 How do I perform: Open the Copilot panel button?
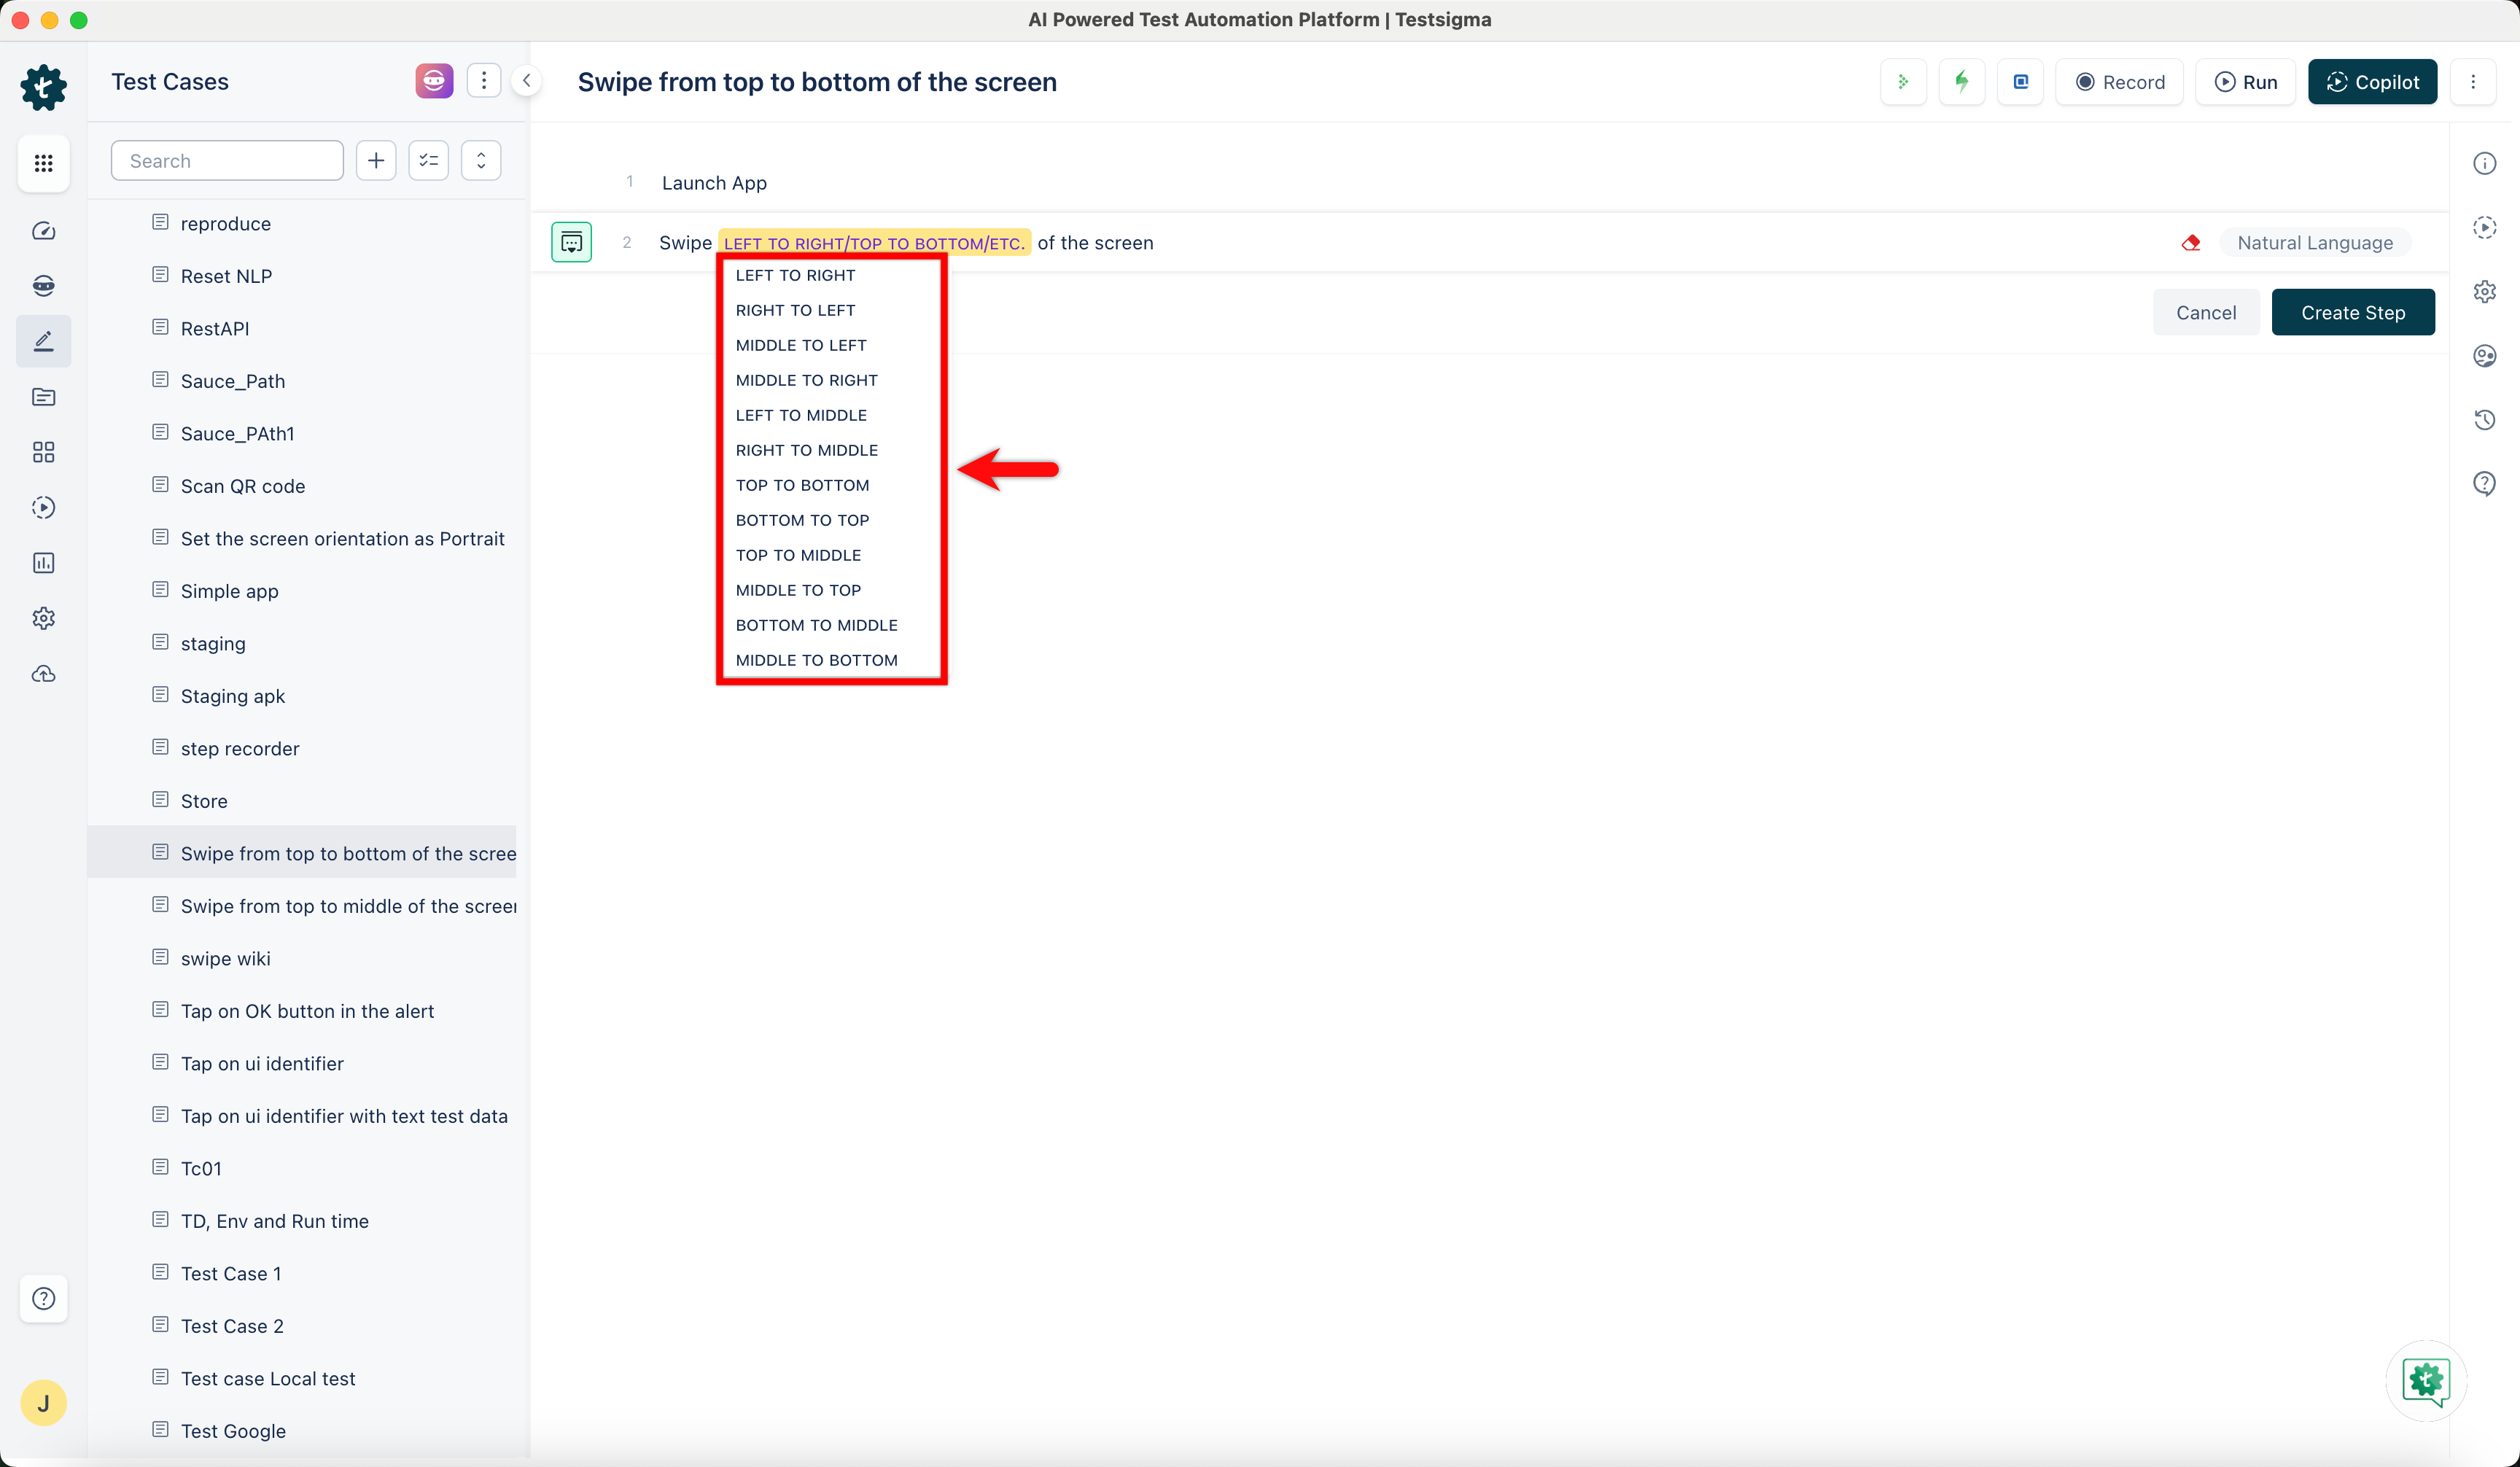[x=2372, y=82]
